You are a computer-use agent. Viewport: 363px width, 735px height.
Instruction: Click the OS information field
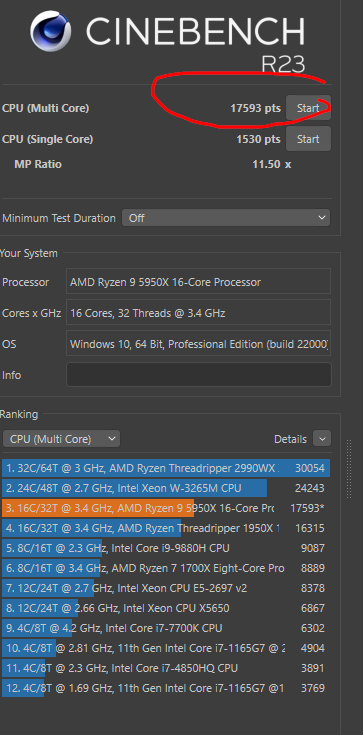[198, 344]
